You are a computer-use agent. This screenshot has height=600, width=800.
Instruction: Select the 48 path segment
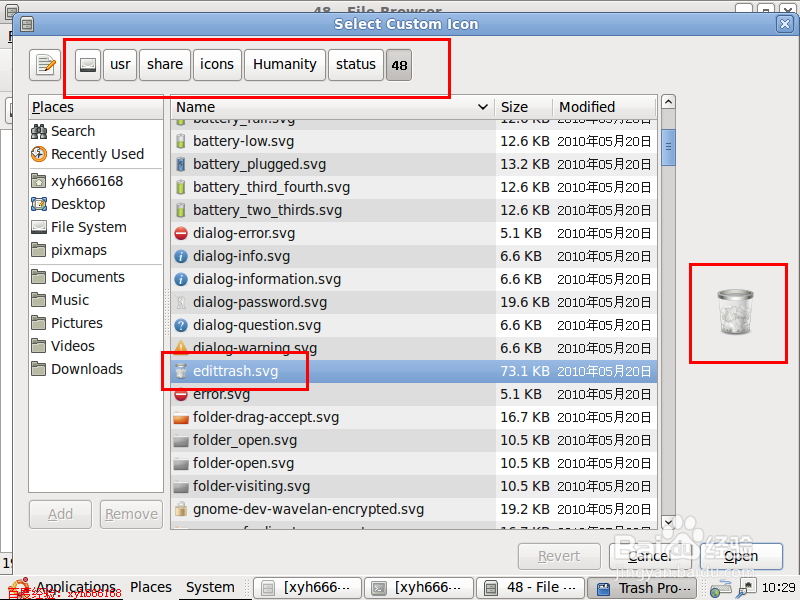pos(399,65)
